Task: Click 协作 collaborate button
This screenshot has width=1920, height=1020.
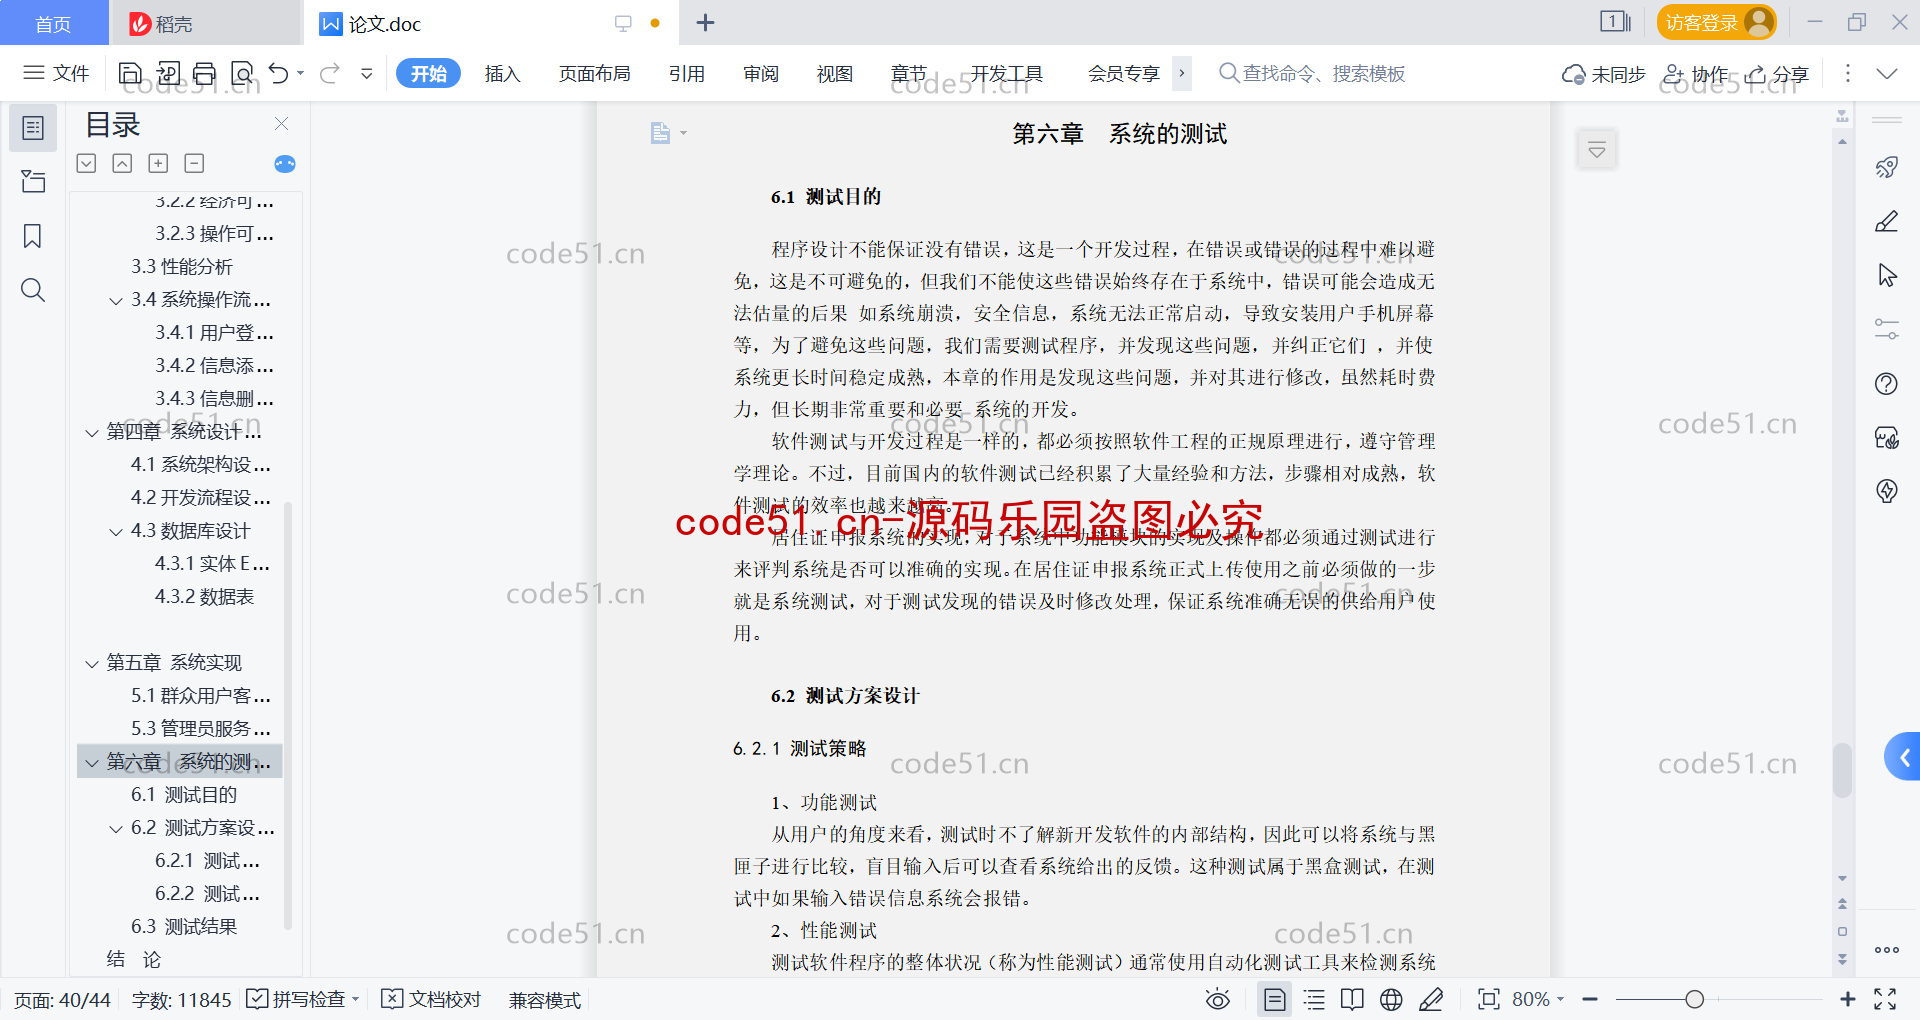Action: [1696, 74]
